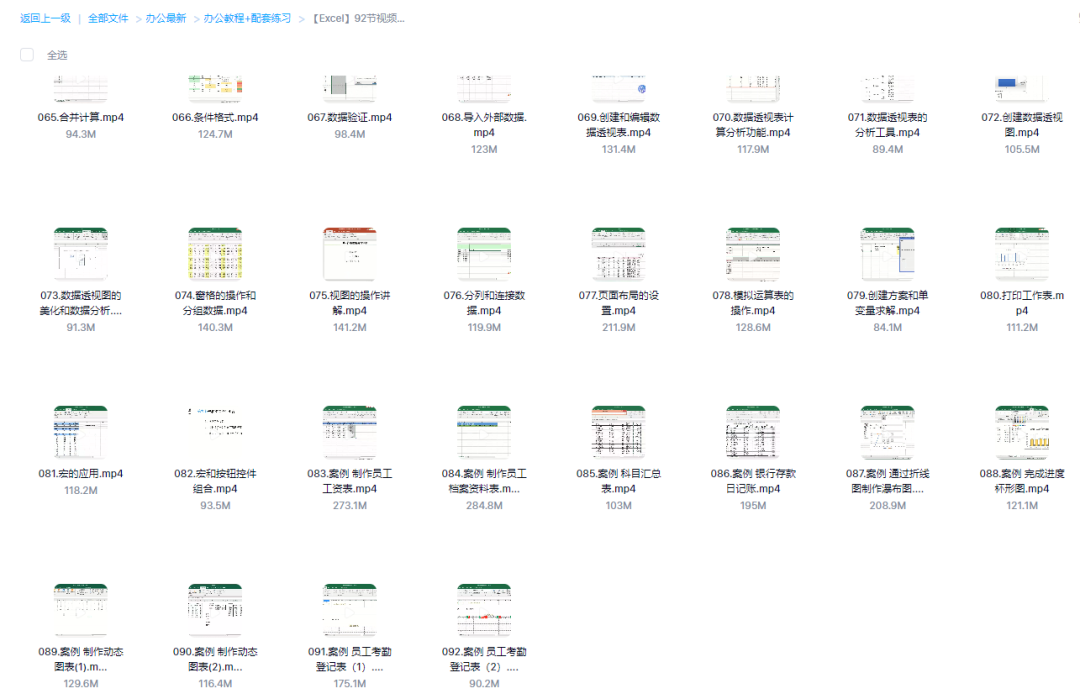Open 072.创建数据透视图.mp4 thumbnail
The width and height of the screenshot is (1080, 699).
pyautogui.click(x=1022, y=88)
